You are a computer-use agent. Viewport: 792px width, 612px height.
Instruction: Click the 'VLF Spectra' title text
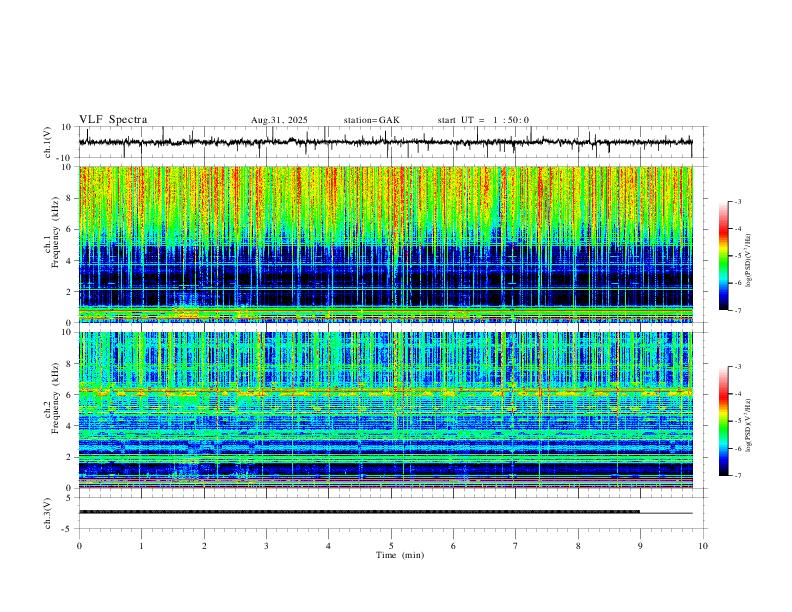(x=113, y=120)
